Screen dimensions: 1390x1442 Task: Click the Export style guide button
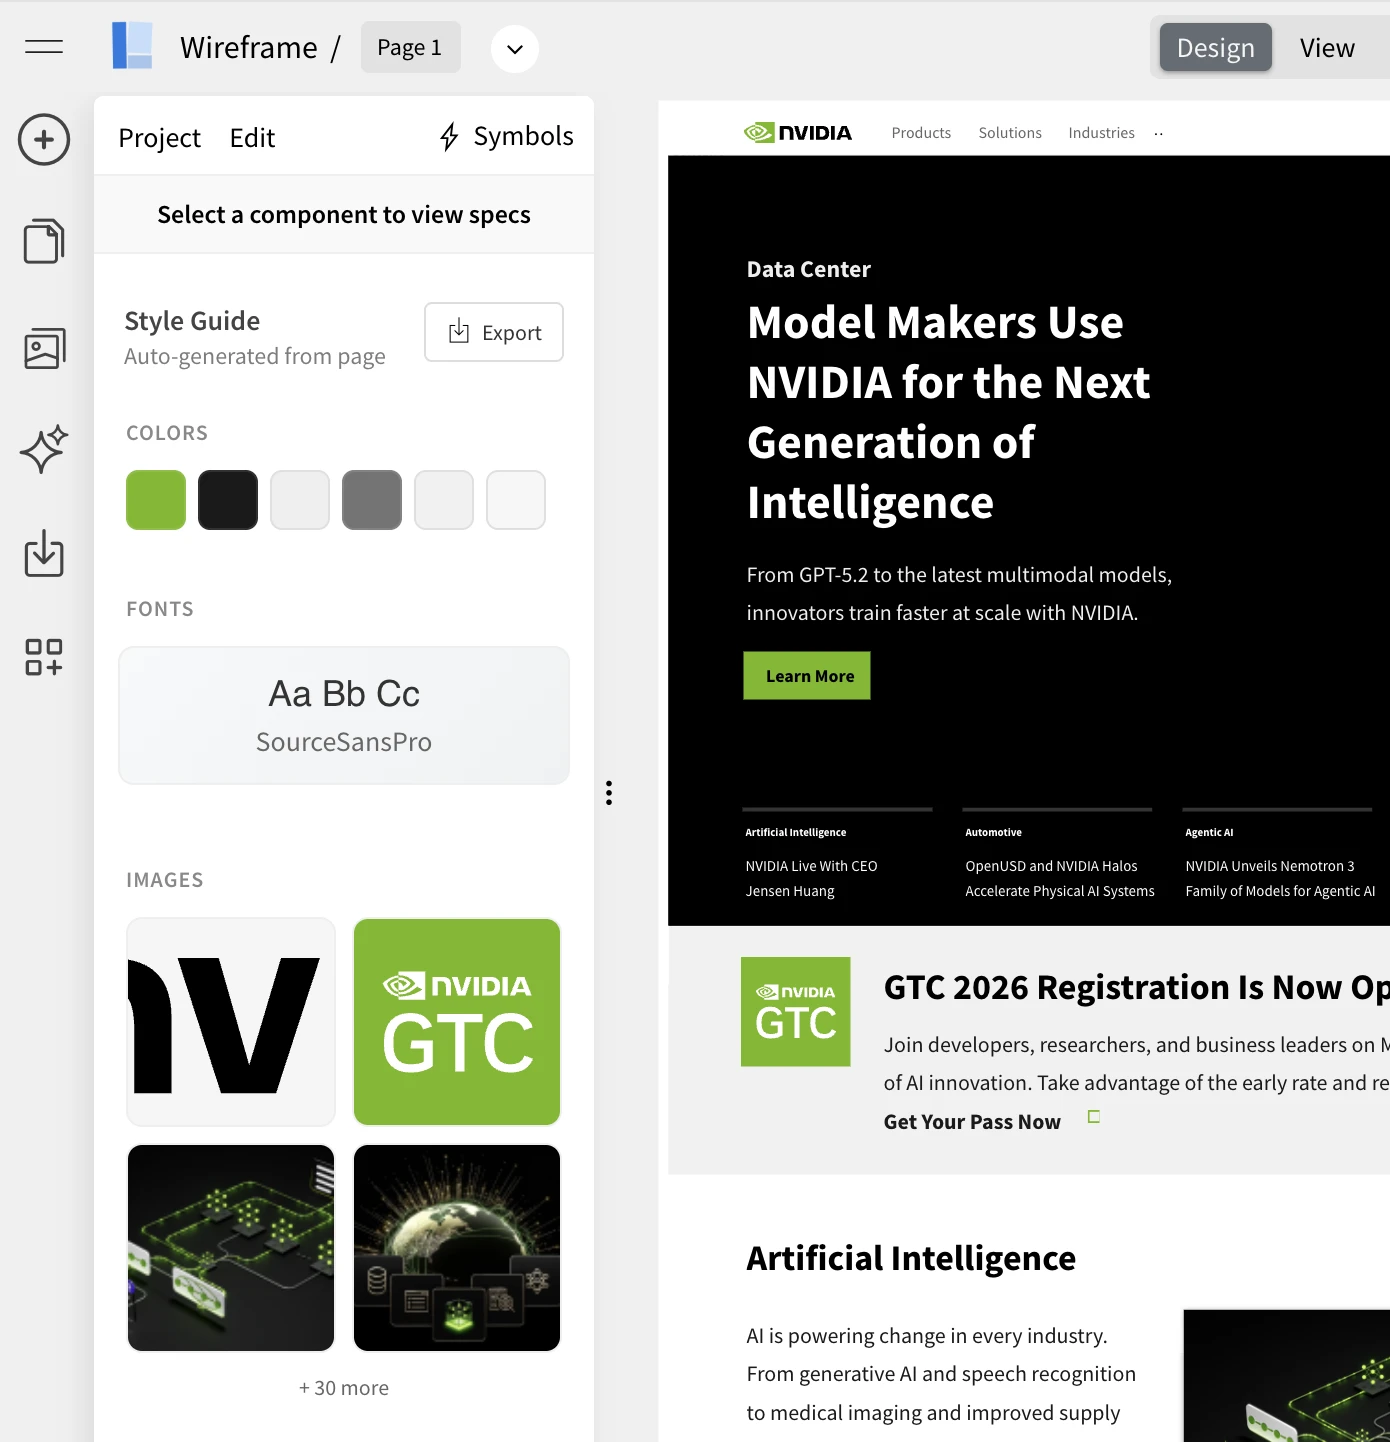pyautogui.click(x=494, y=332)
